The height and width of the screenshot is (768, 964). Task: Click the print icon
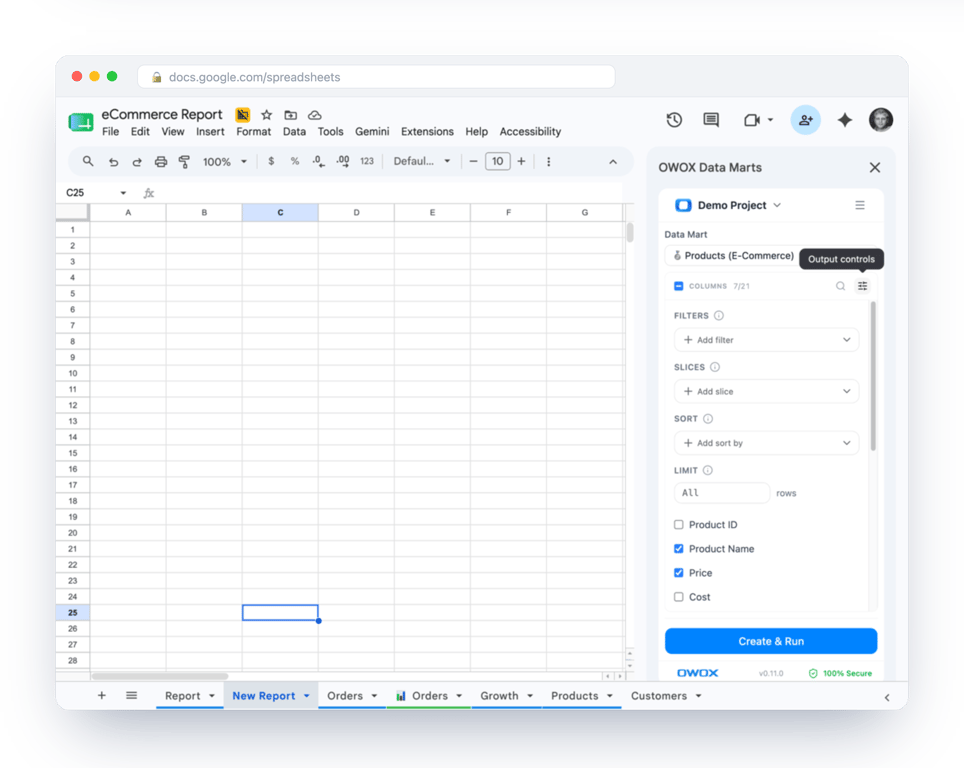160,162
